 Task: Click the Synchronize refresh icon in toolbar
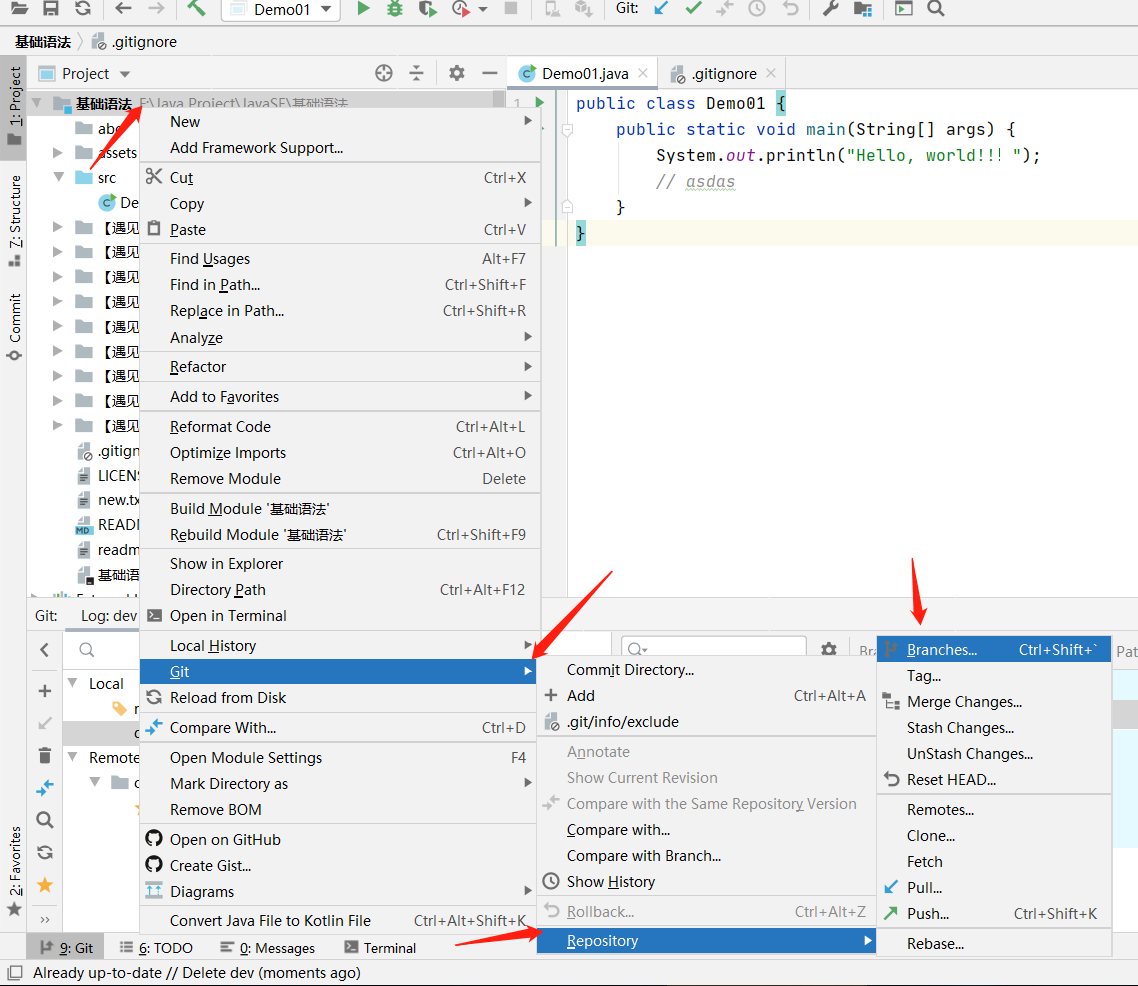tap(83, 9)
